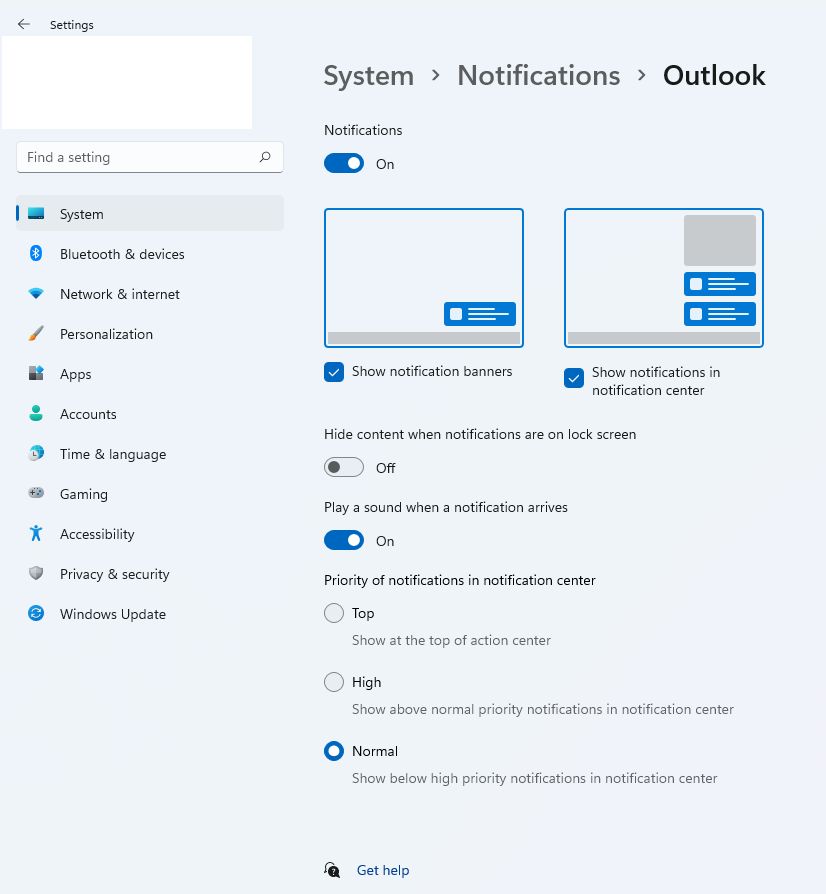The width and height of the screenshot is (826, 894).
Task: Click the Gaming controller icon
Action: pyautogui.click(x=36, y=493)
